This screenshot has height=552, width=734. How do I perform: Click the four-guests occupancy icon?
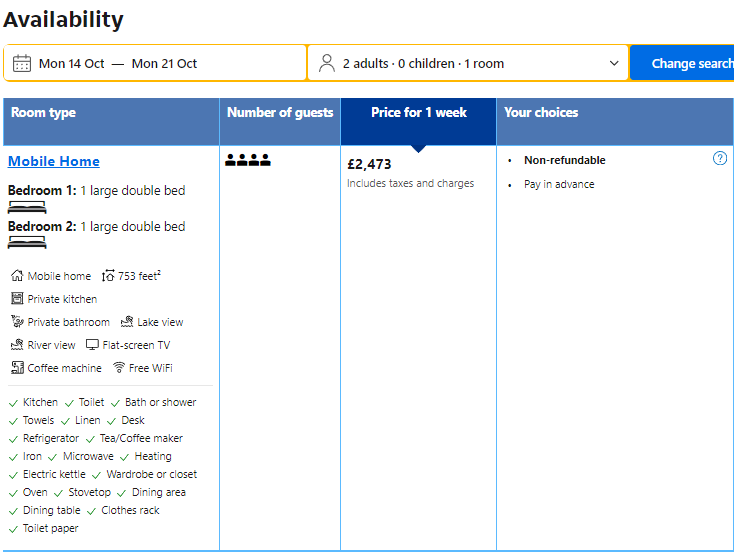click(x=248, y=160)
